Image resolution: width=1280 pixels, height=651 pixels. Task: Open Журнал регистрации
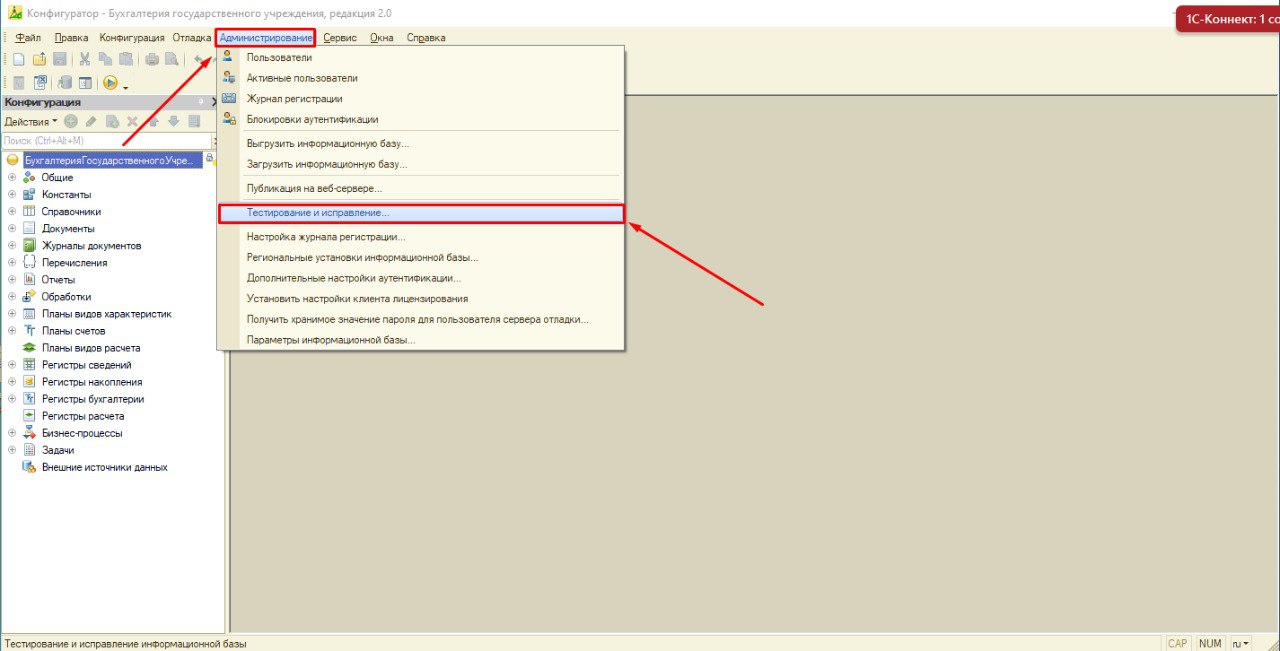tap(420, 99)
